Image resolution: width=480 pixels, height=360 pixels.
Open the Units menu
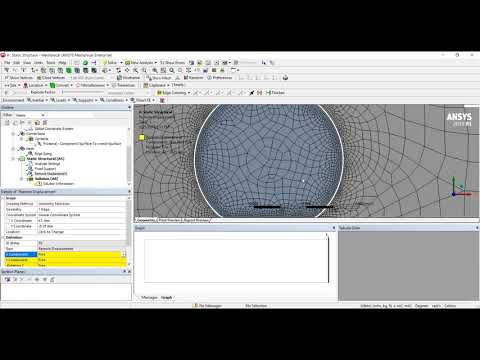pyautogui.click(x=39, y=63)
